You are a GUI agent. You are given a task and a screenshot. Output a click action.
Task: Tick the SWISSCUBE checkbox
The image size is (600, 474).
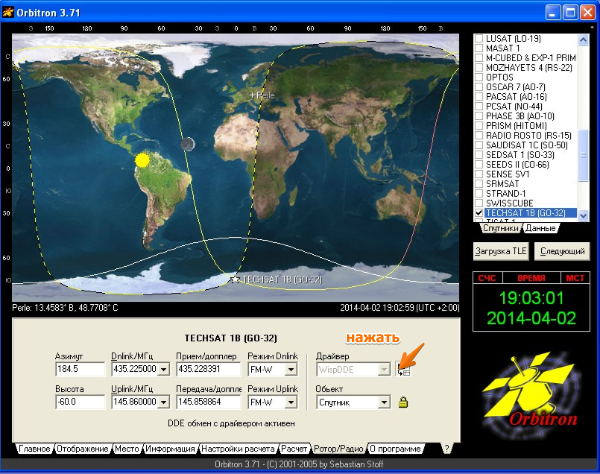[x=479, y=203]
